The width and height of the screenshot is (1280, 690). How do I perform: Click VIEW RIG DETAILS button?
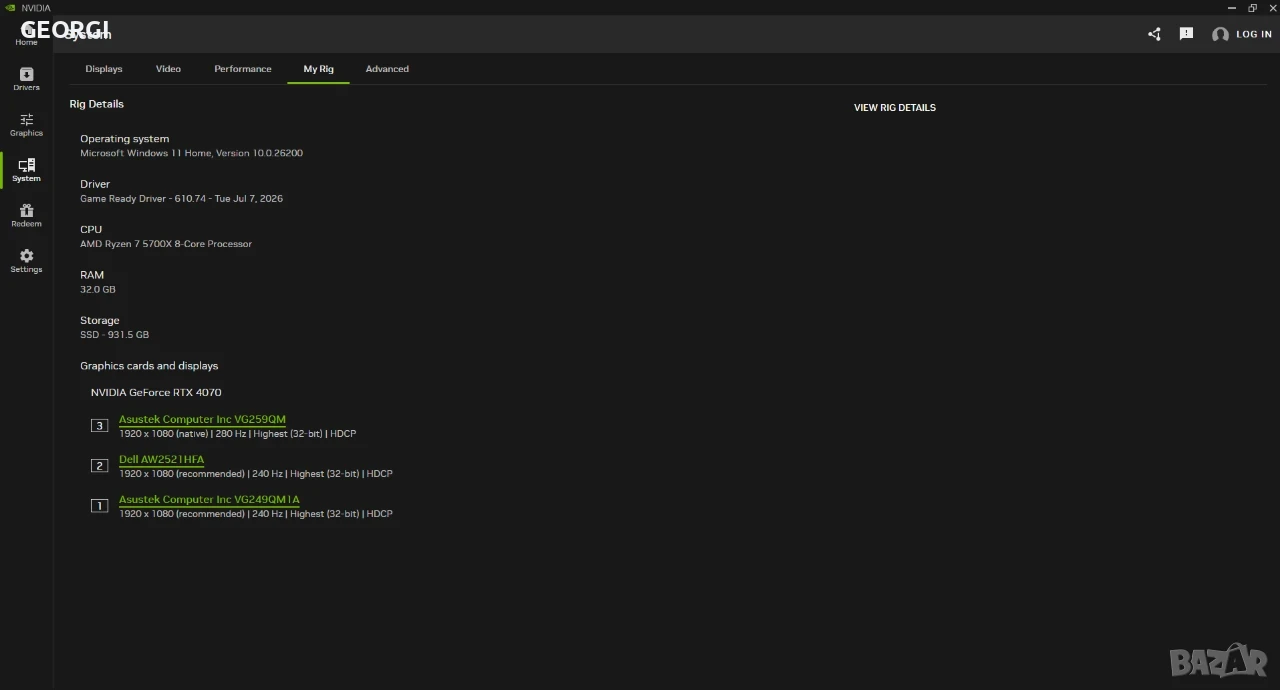click(x=895, y=108)
